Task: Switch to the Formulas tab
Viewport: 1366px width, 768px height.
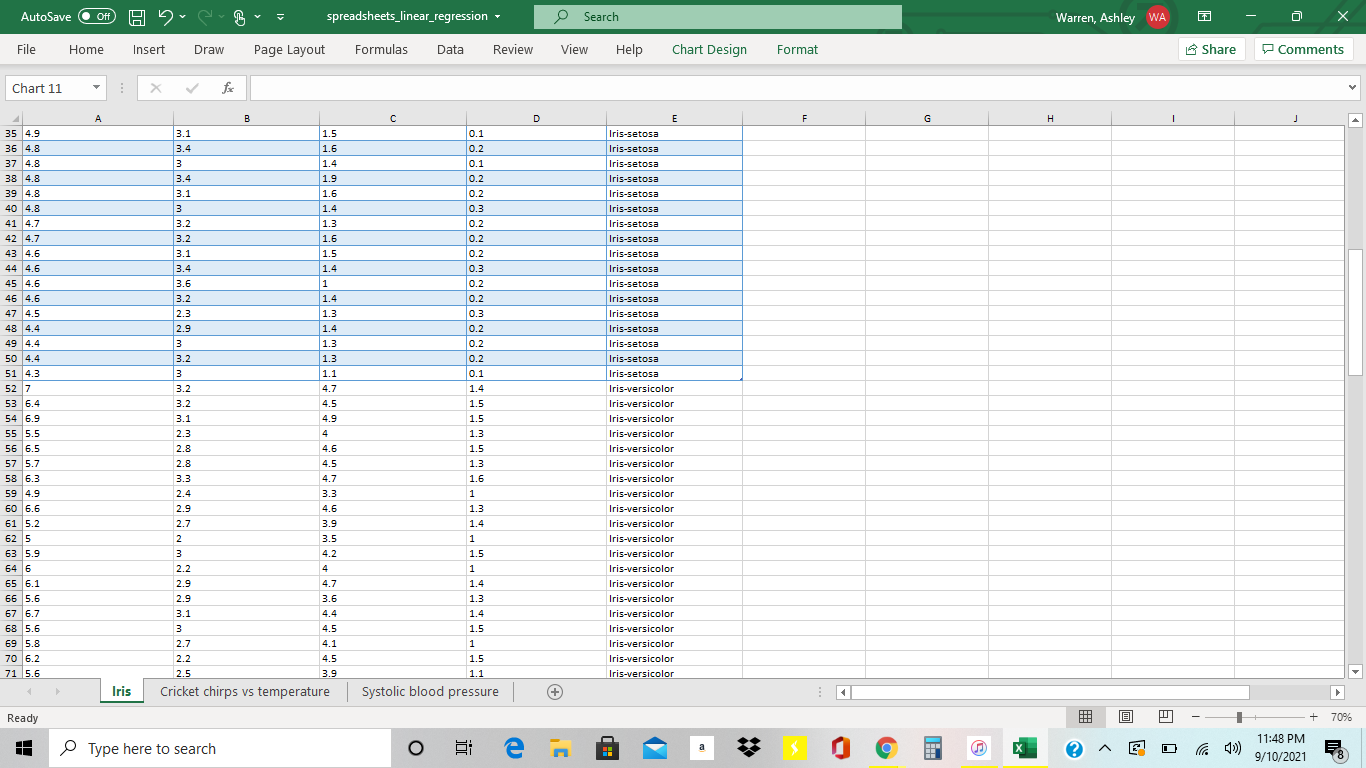Action: click(x=381, y=49)
